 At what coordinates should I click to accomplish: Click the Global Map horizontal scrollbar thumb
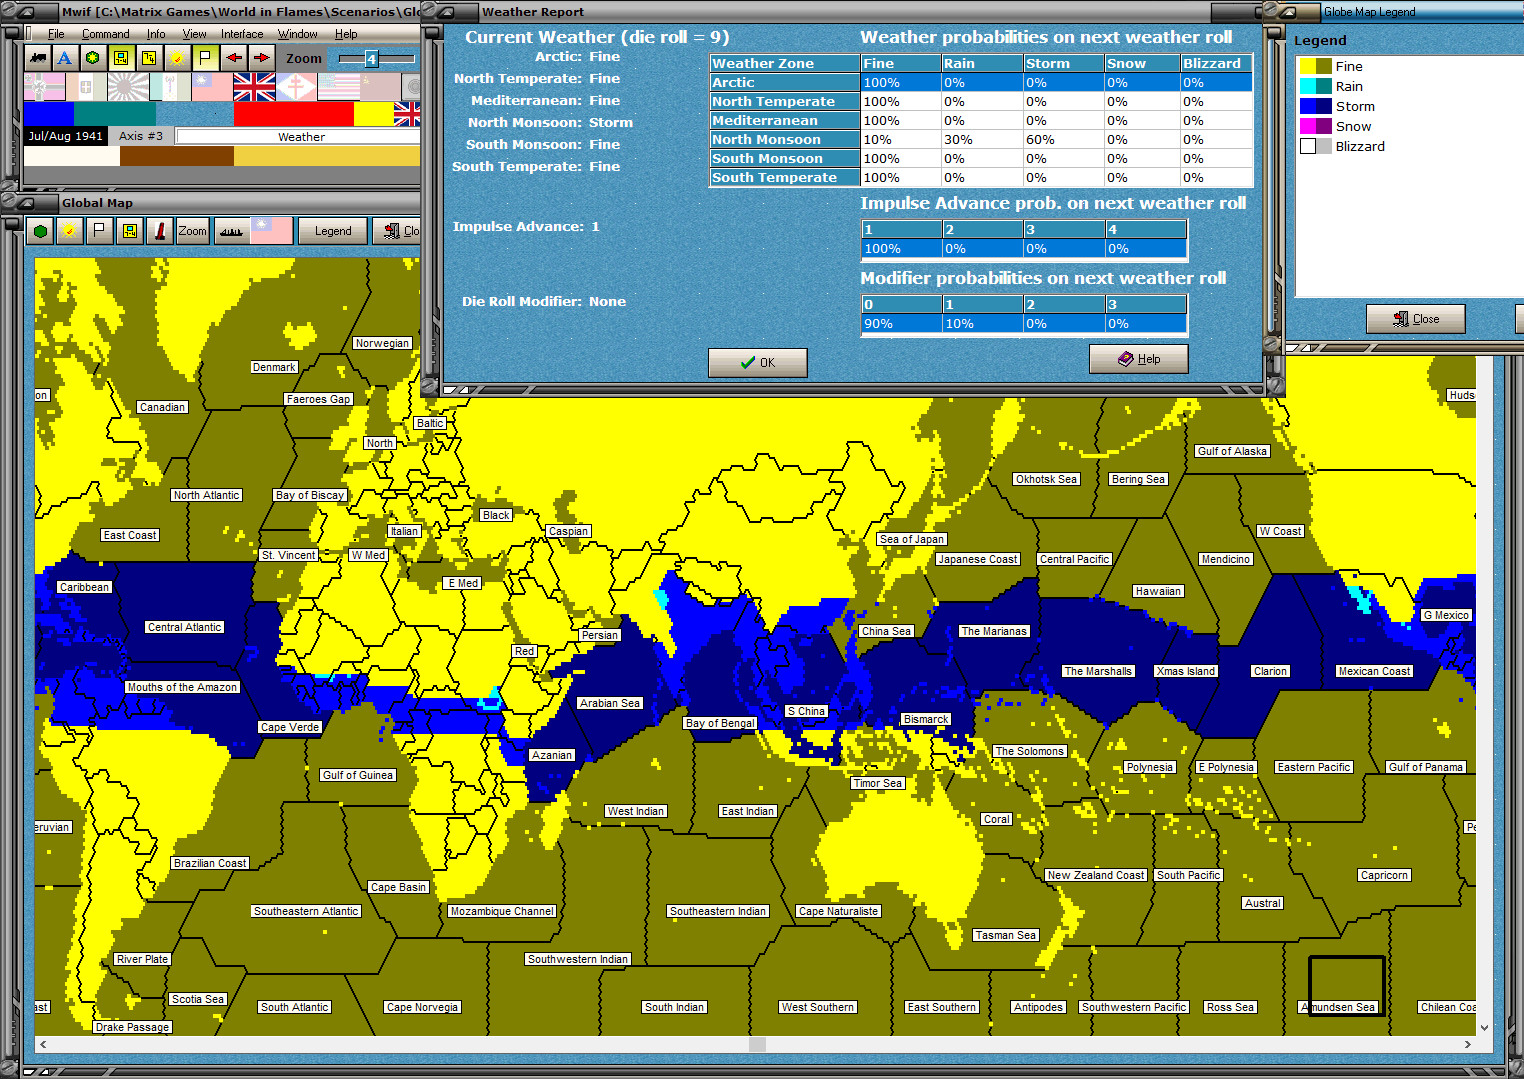click(757, 1044)
